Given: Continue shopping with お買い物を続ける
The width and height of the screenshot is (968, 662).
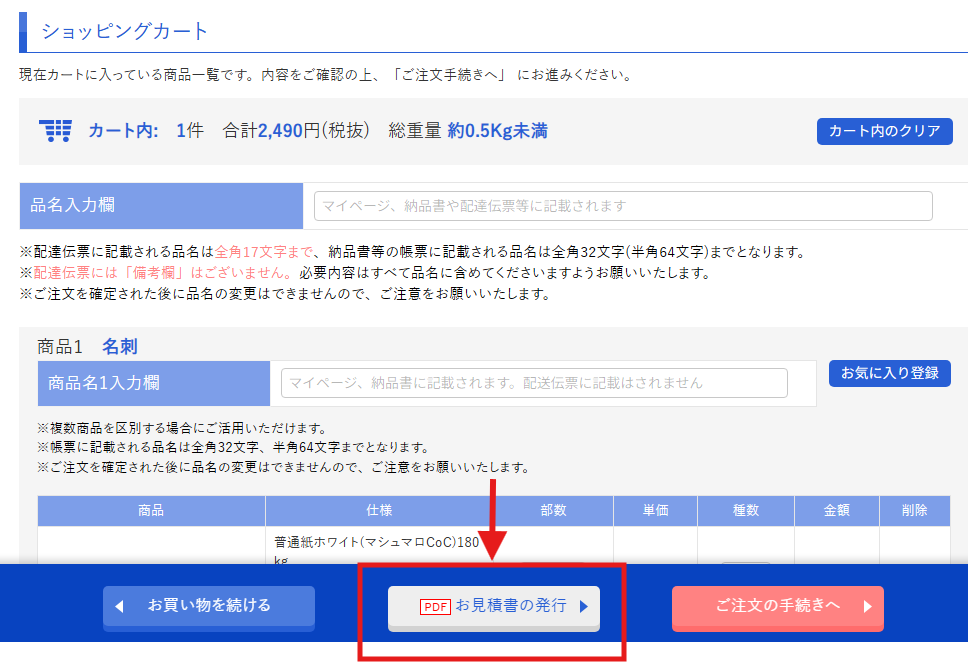Looking at the screenshot, I should point(209,606).
